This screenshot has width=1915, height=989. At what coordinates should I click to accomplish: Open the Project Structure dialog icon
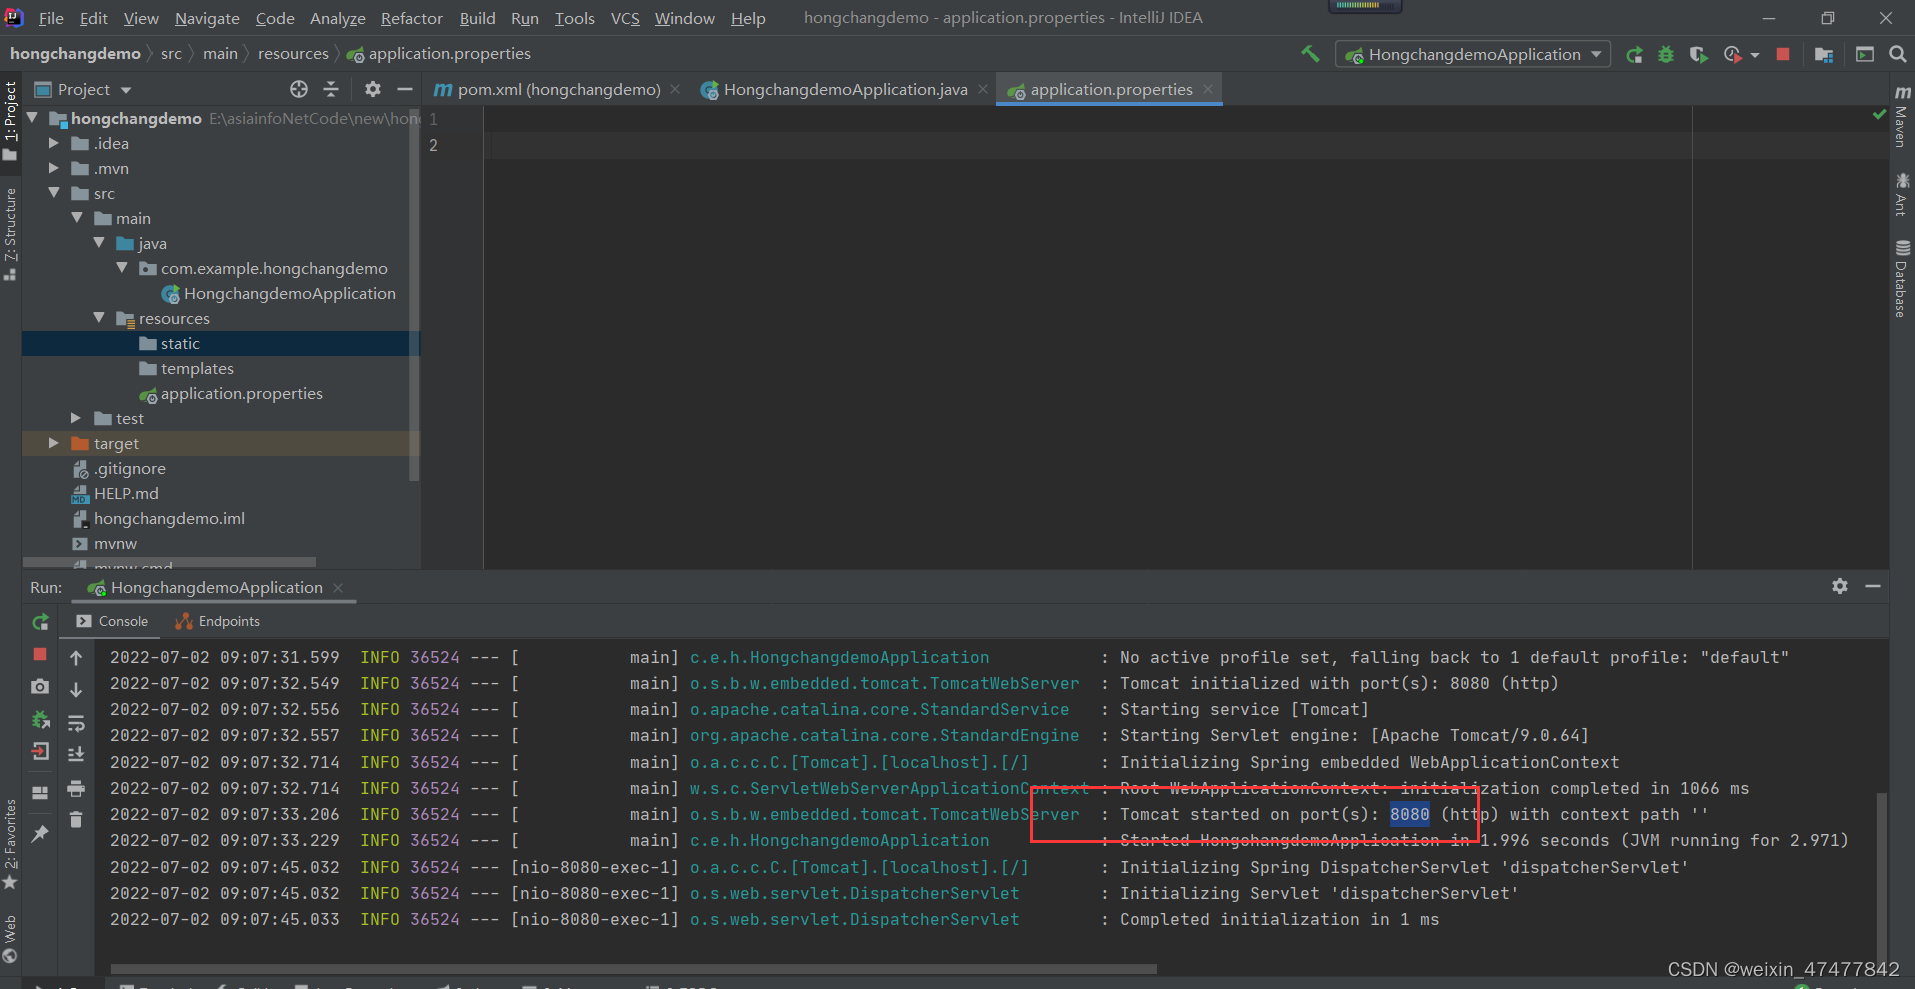pyautogui.click(x=1824, y=55)
